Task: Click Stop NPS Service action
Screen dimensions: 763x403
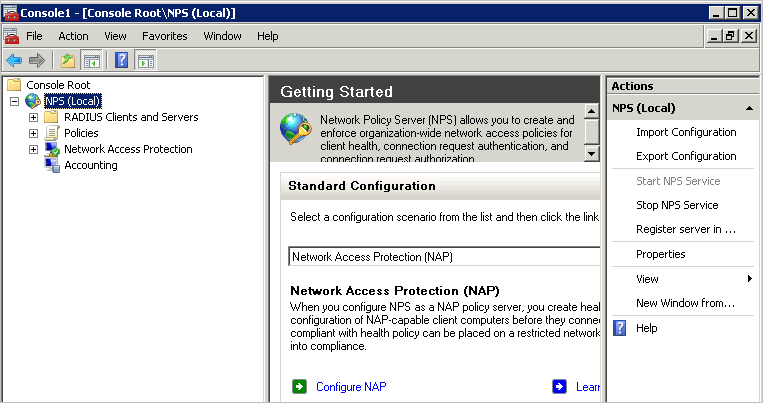Action: [676, 205]
